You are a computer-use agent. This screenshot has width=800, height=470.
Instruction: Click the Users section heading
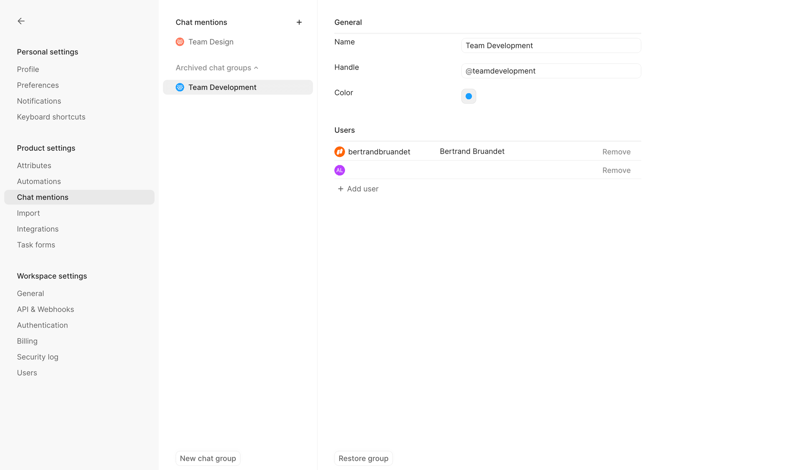(344, 130)
